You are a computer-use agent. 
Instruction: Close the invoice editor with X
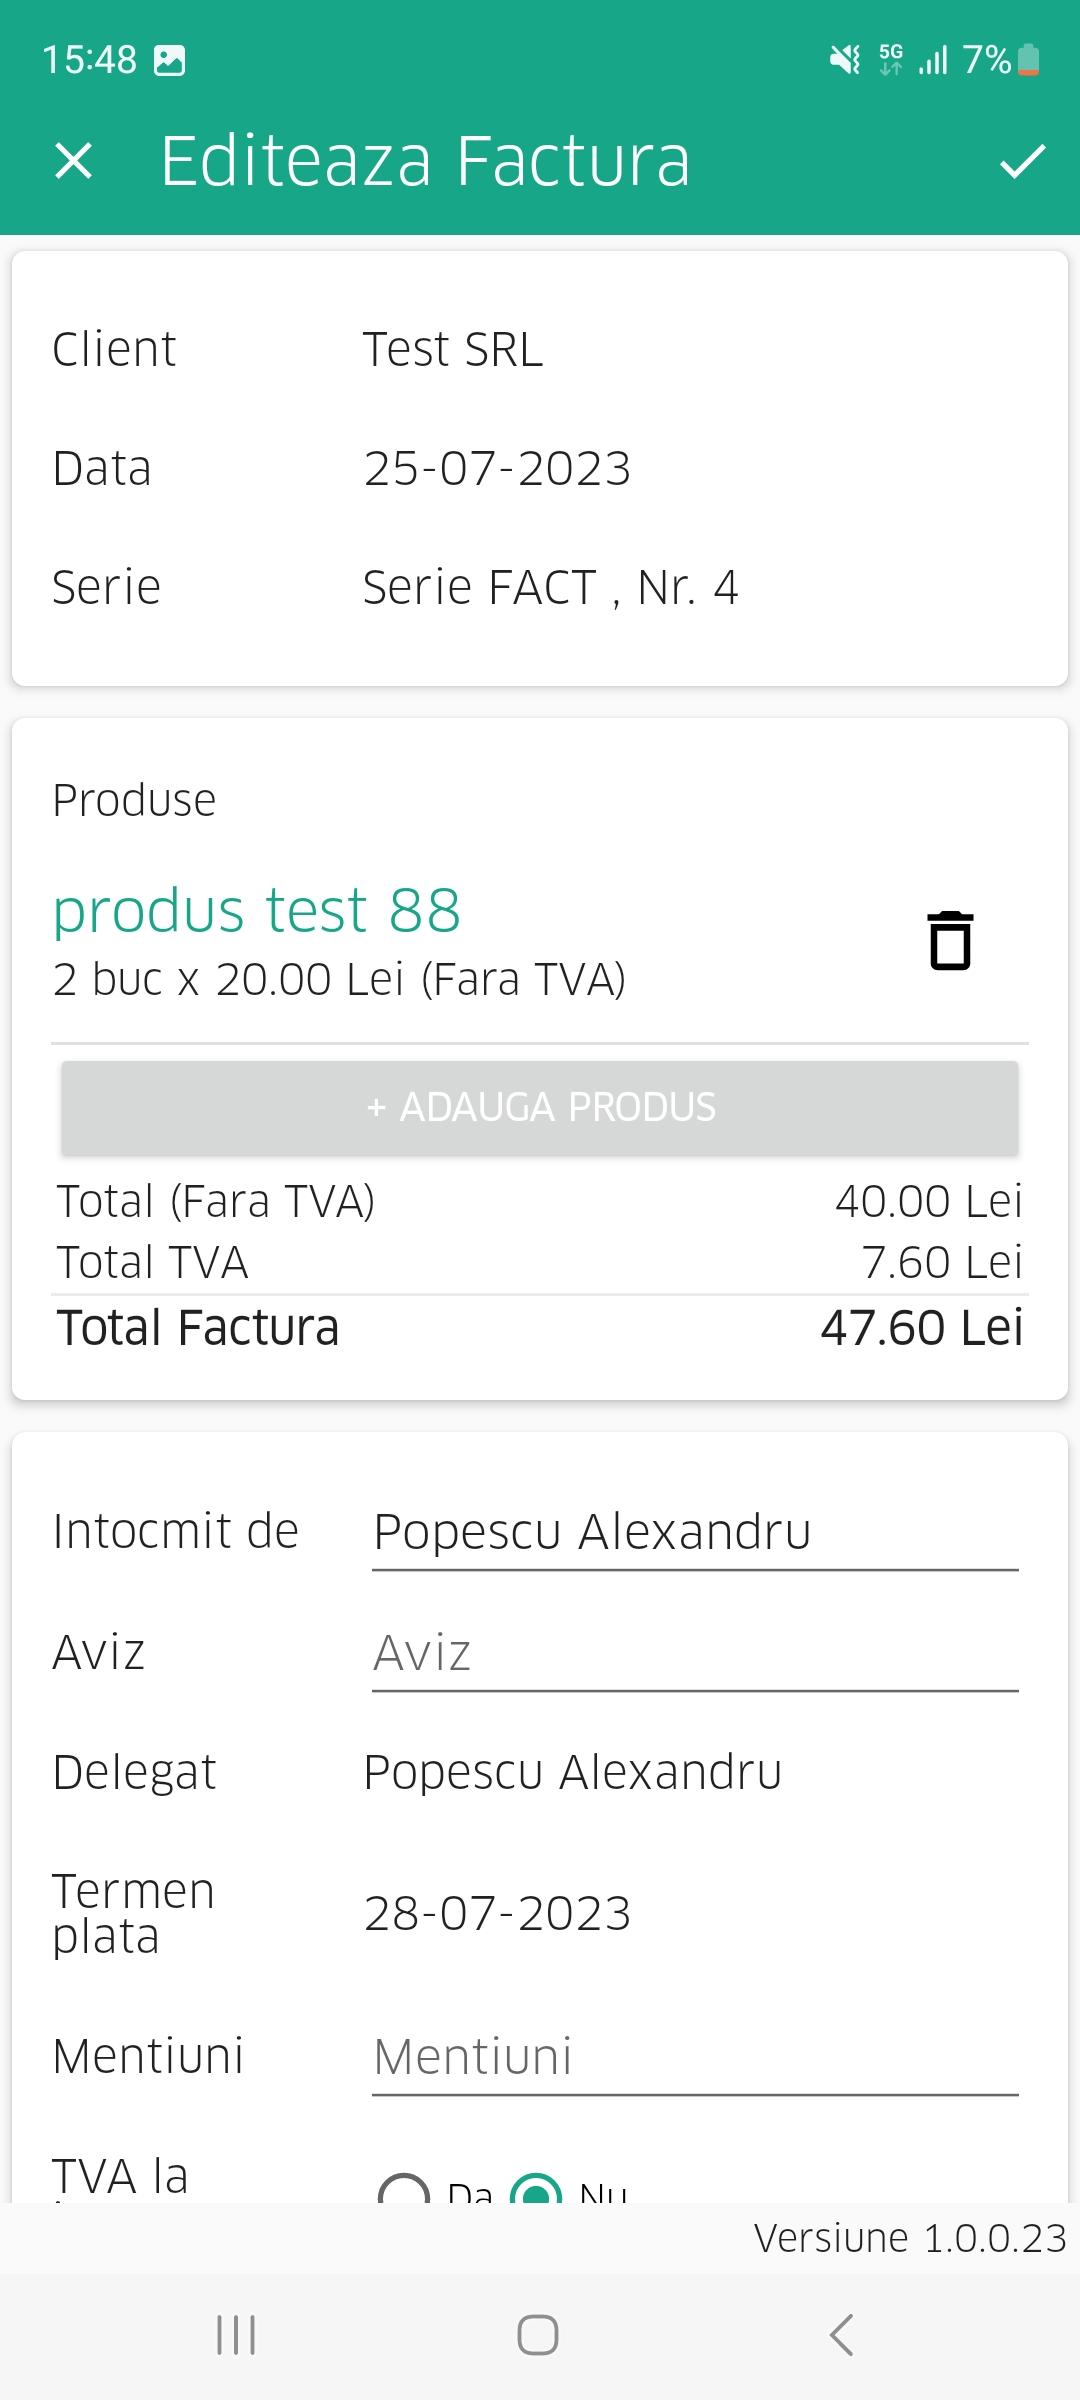point(73,161)
